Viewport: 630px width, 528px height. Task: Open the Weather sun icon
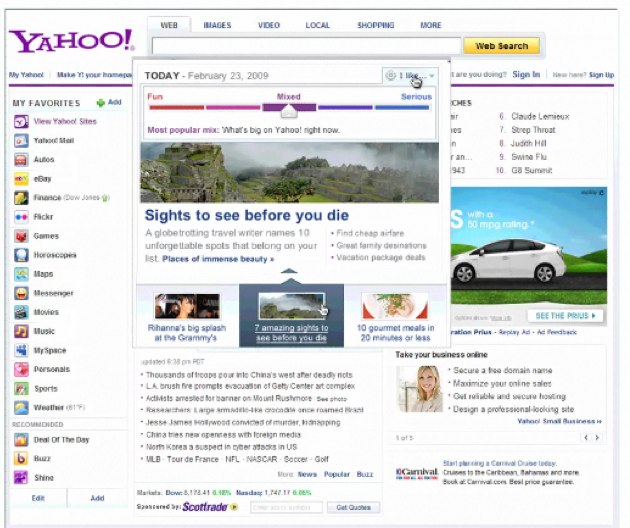click(x=21, y=407)
